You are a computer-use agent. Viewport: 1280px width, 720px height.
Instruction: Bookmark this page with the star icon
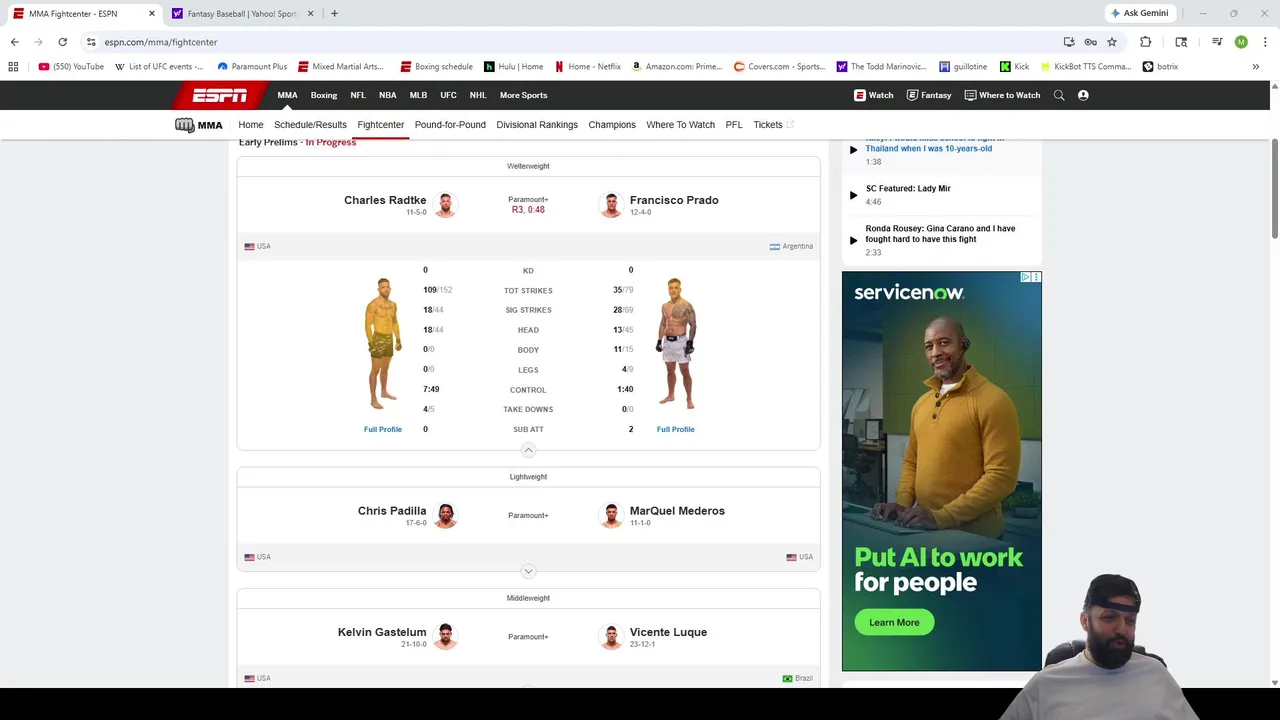tap(1111, 42)
